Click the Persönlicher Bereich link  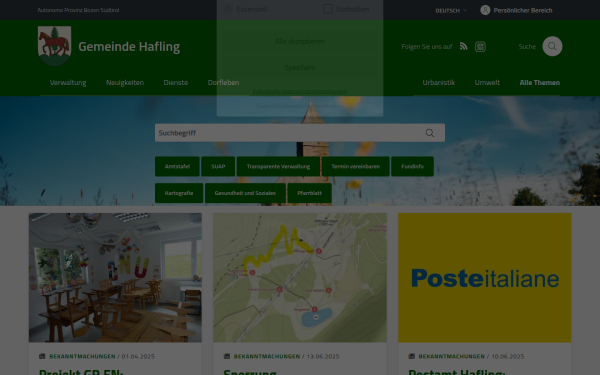coord(523,10)
